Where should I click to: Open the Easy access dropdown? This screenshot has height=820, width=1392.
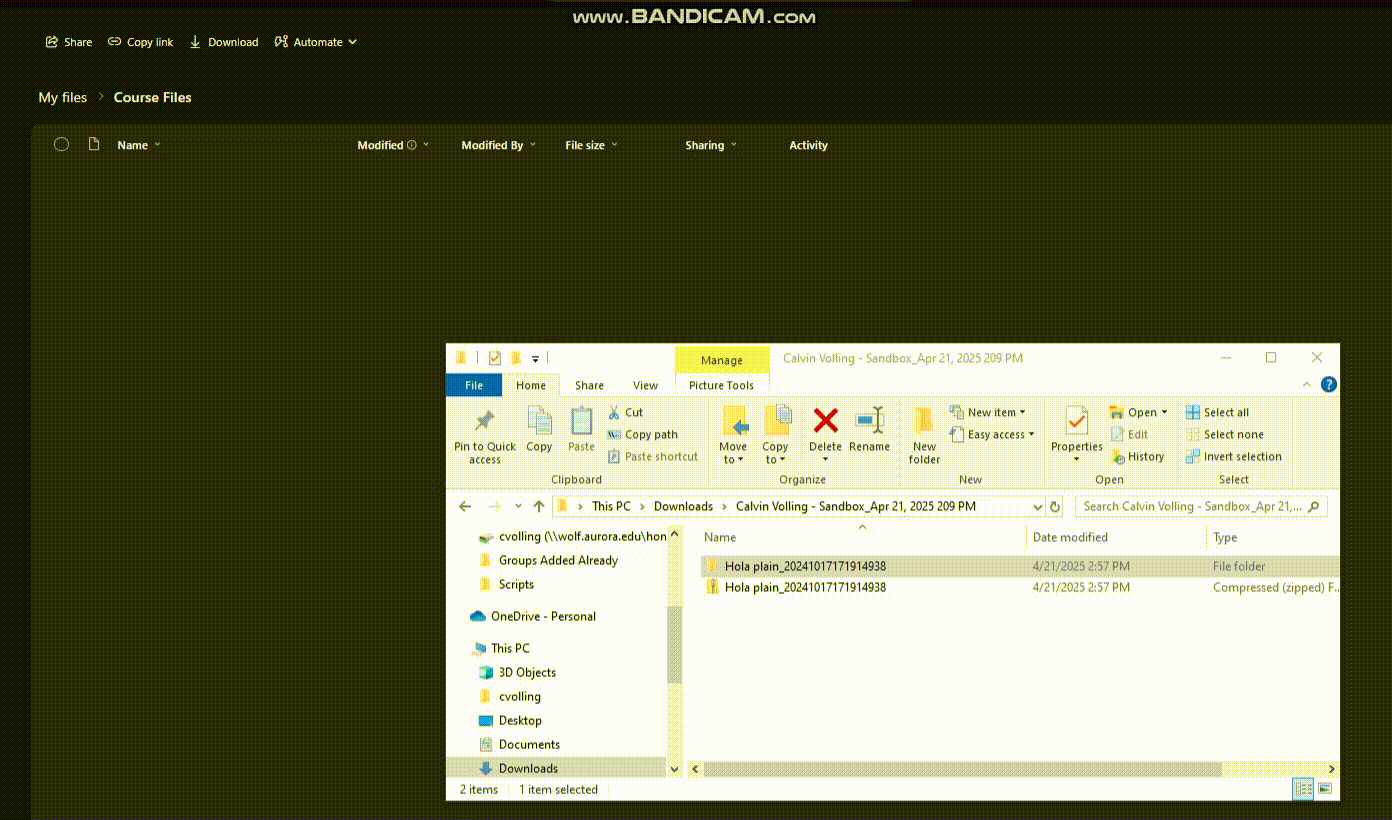pyautogui.click(x=991, y=434)
